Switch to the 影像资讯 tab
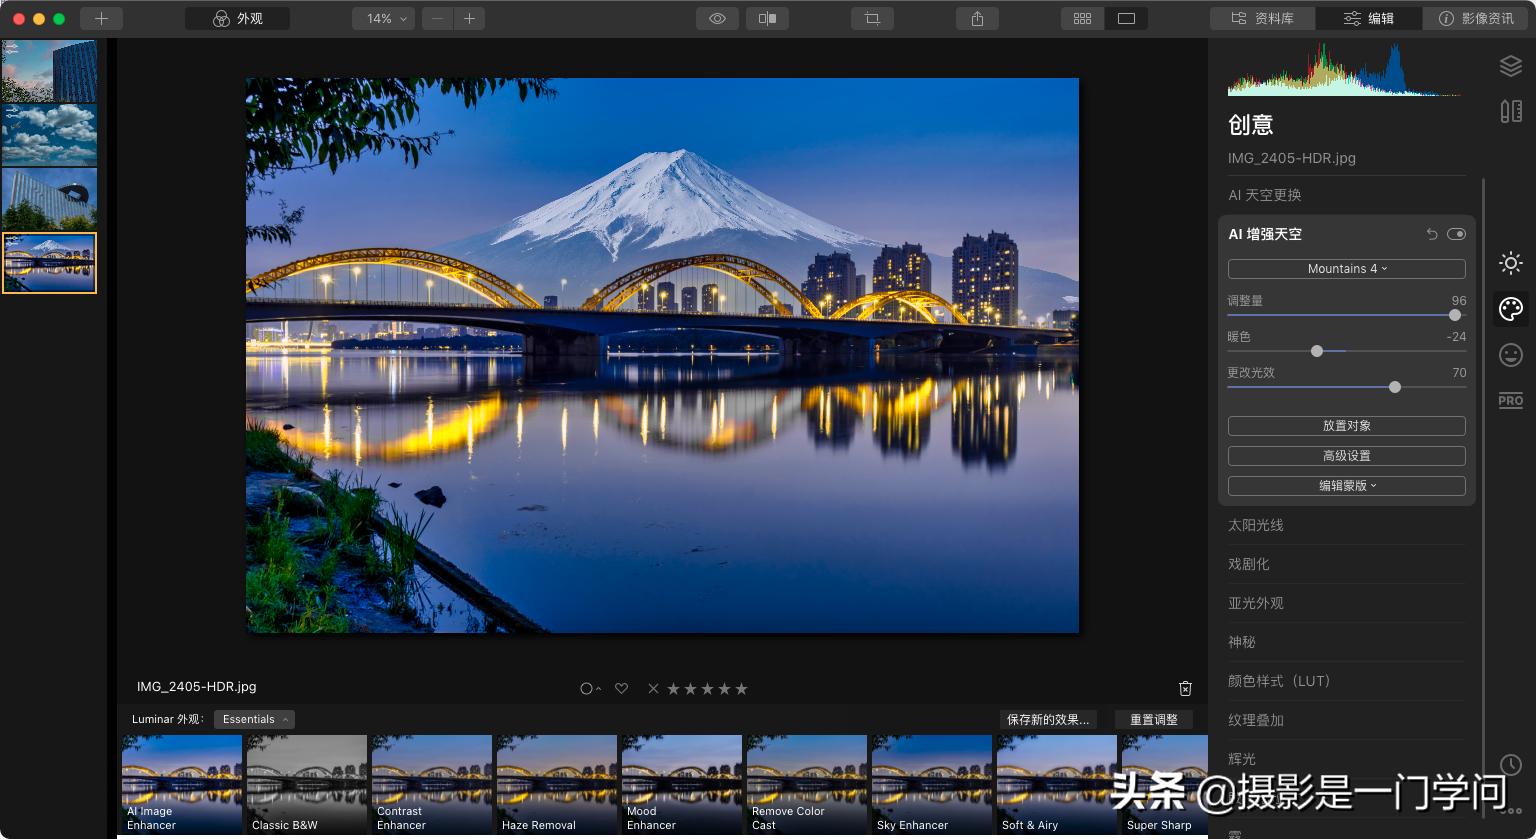1536x839 pixels. [1476, 18]
